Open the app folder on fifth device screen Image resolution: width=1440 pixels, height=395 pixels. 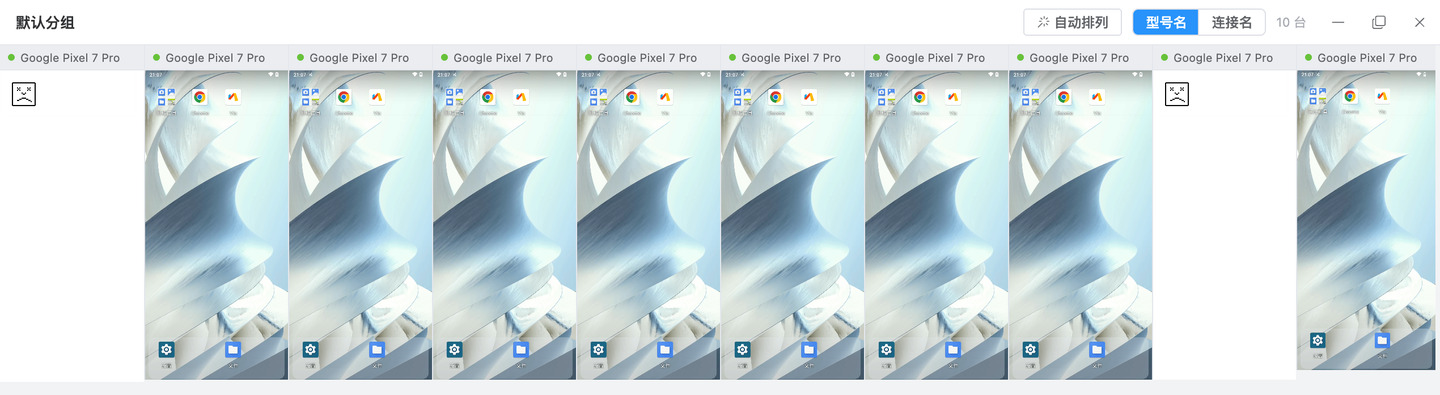point(598,97)
